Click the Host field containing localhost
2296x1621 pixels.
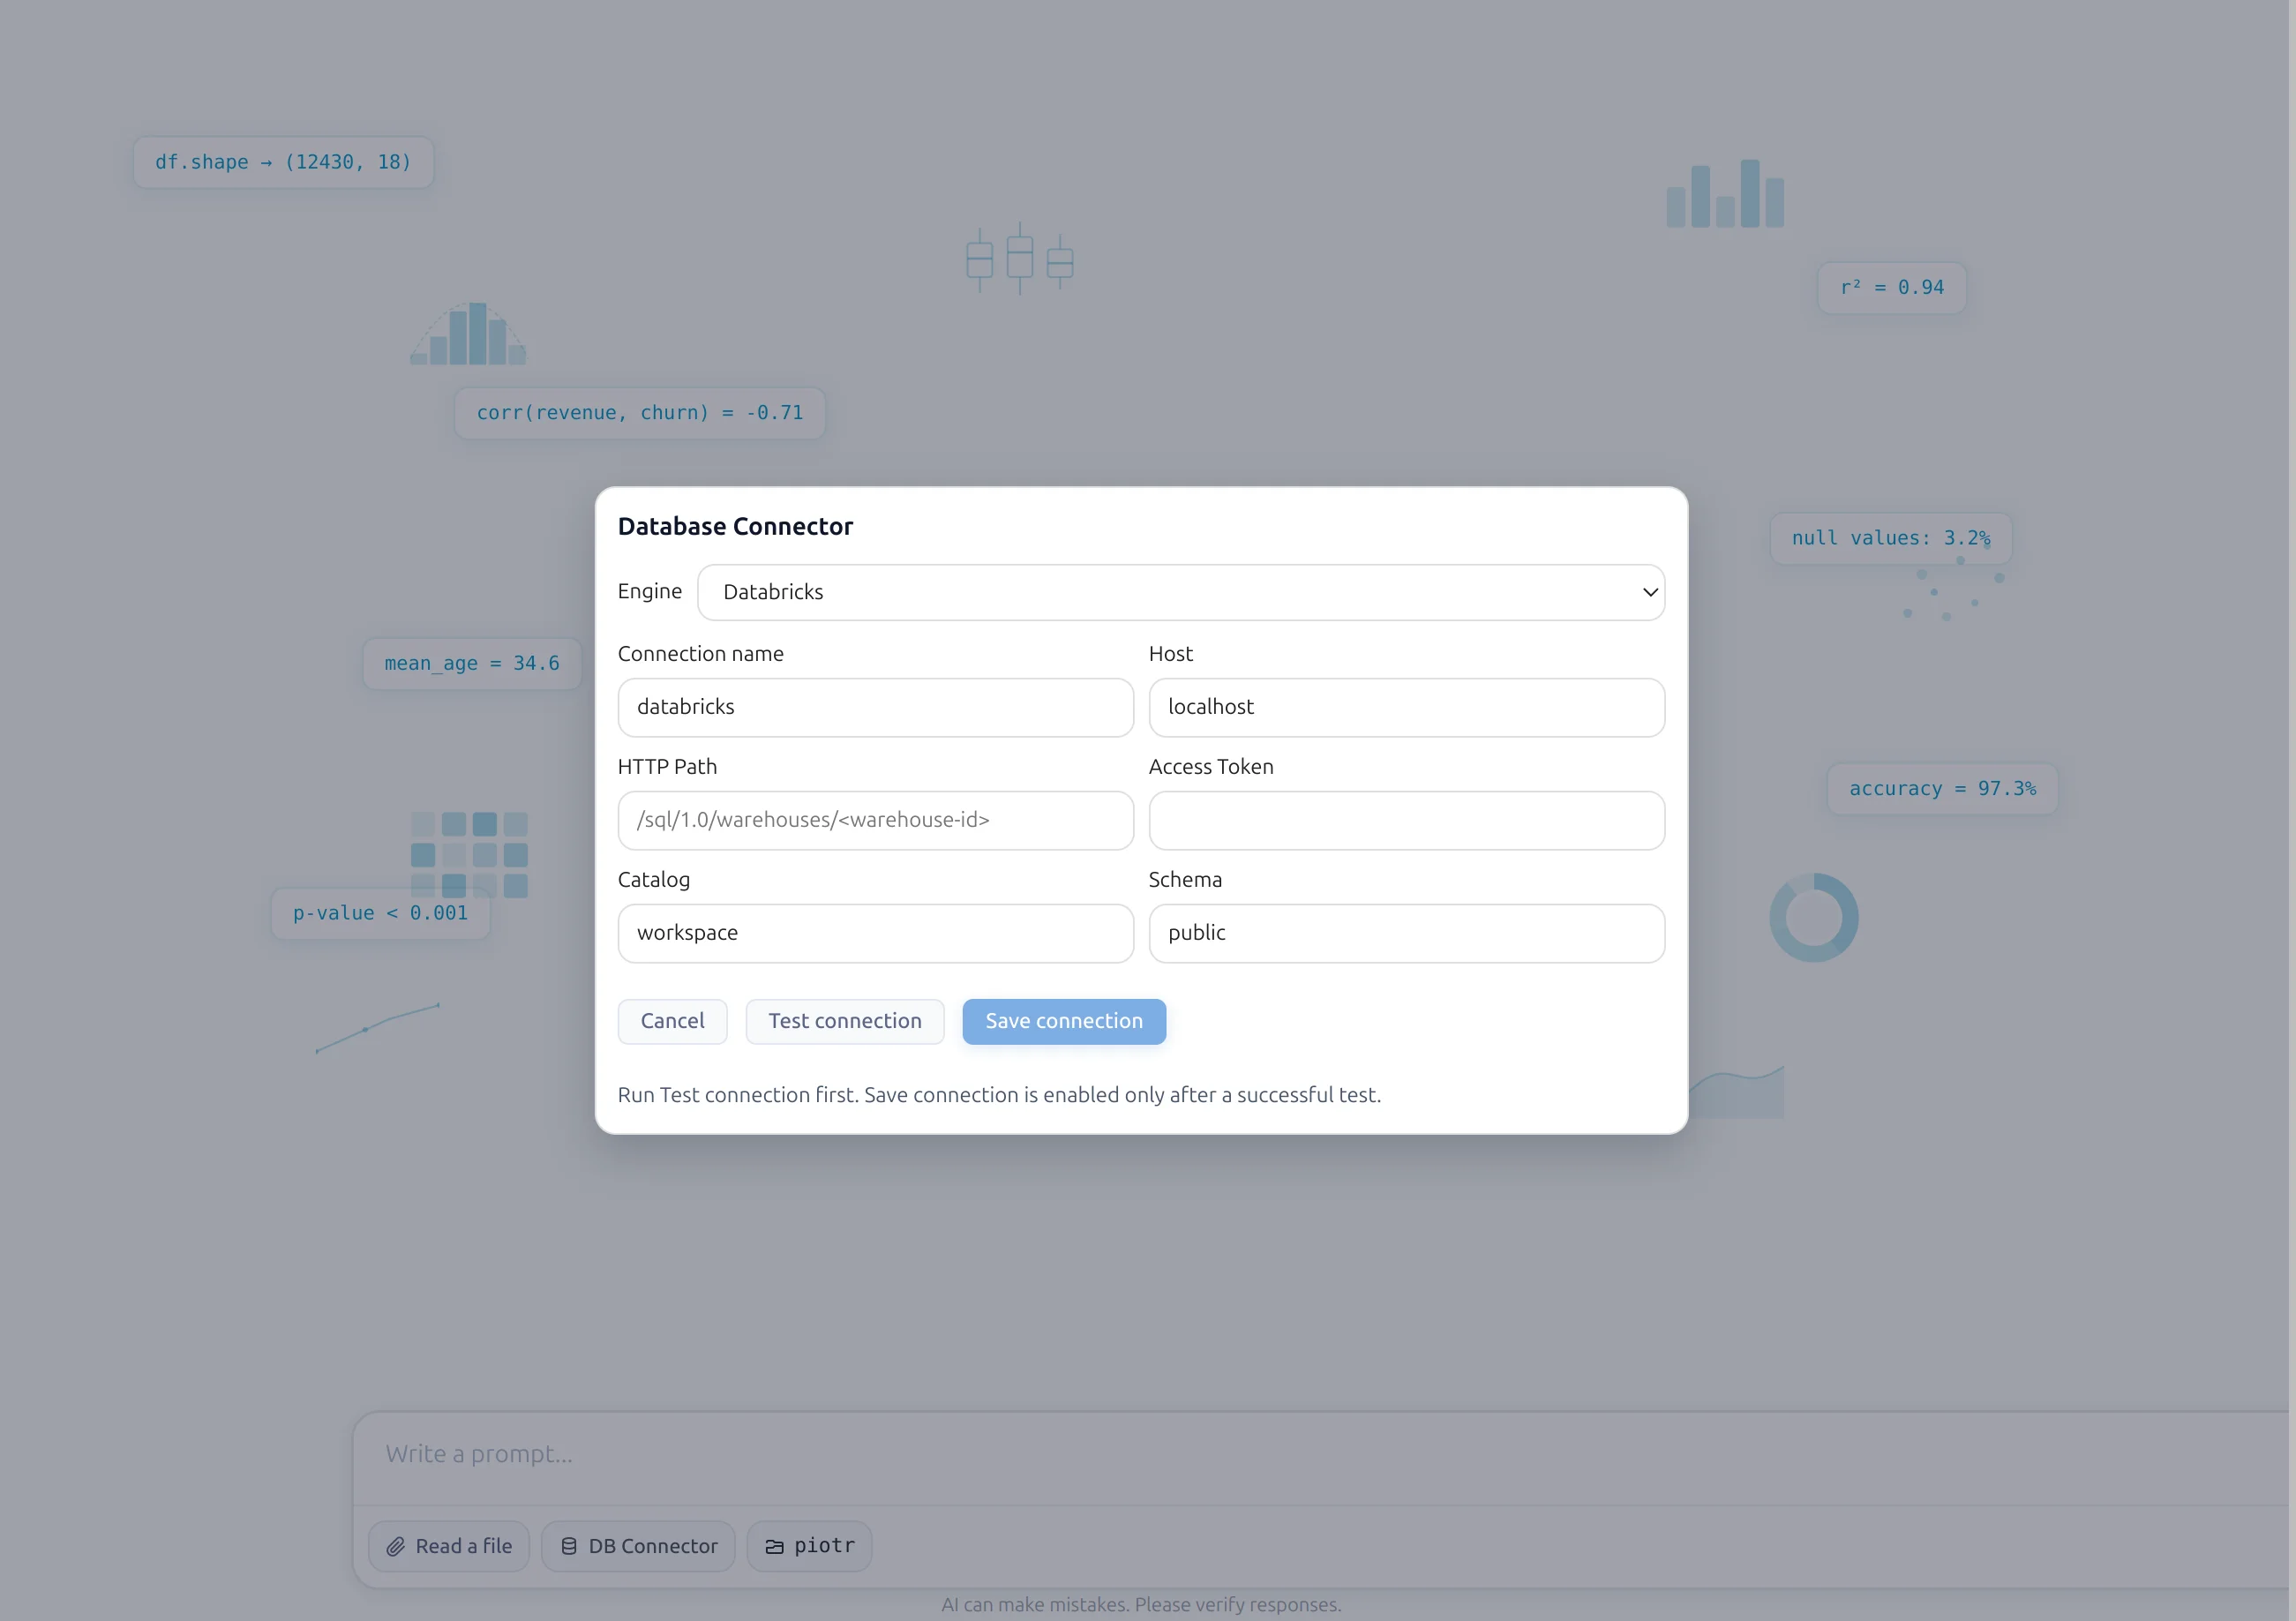click(1406, 707)
